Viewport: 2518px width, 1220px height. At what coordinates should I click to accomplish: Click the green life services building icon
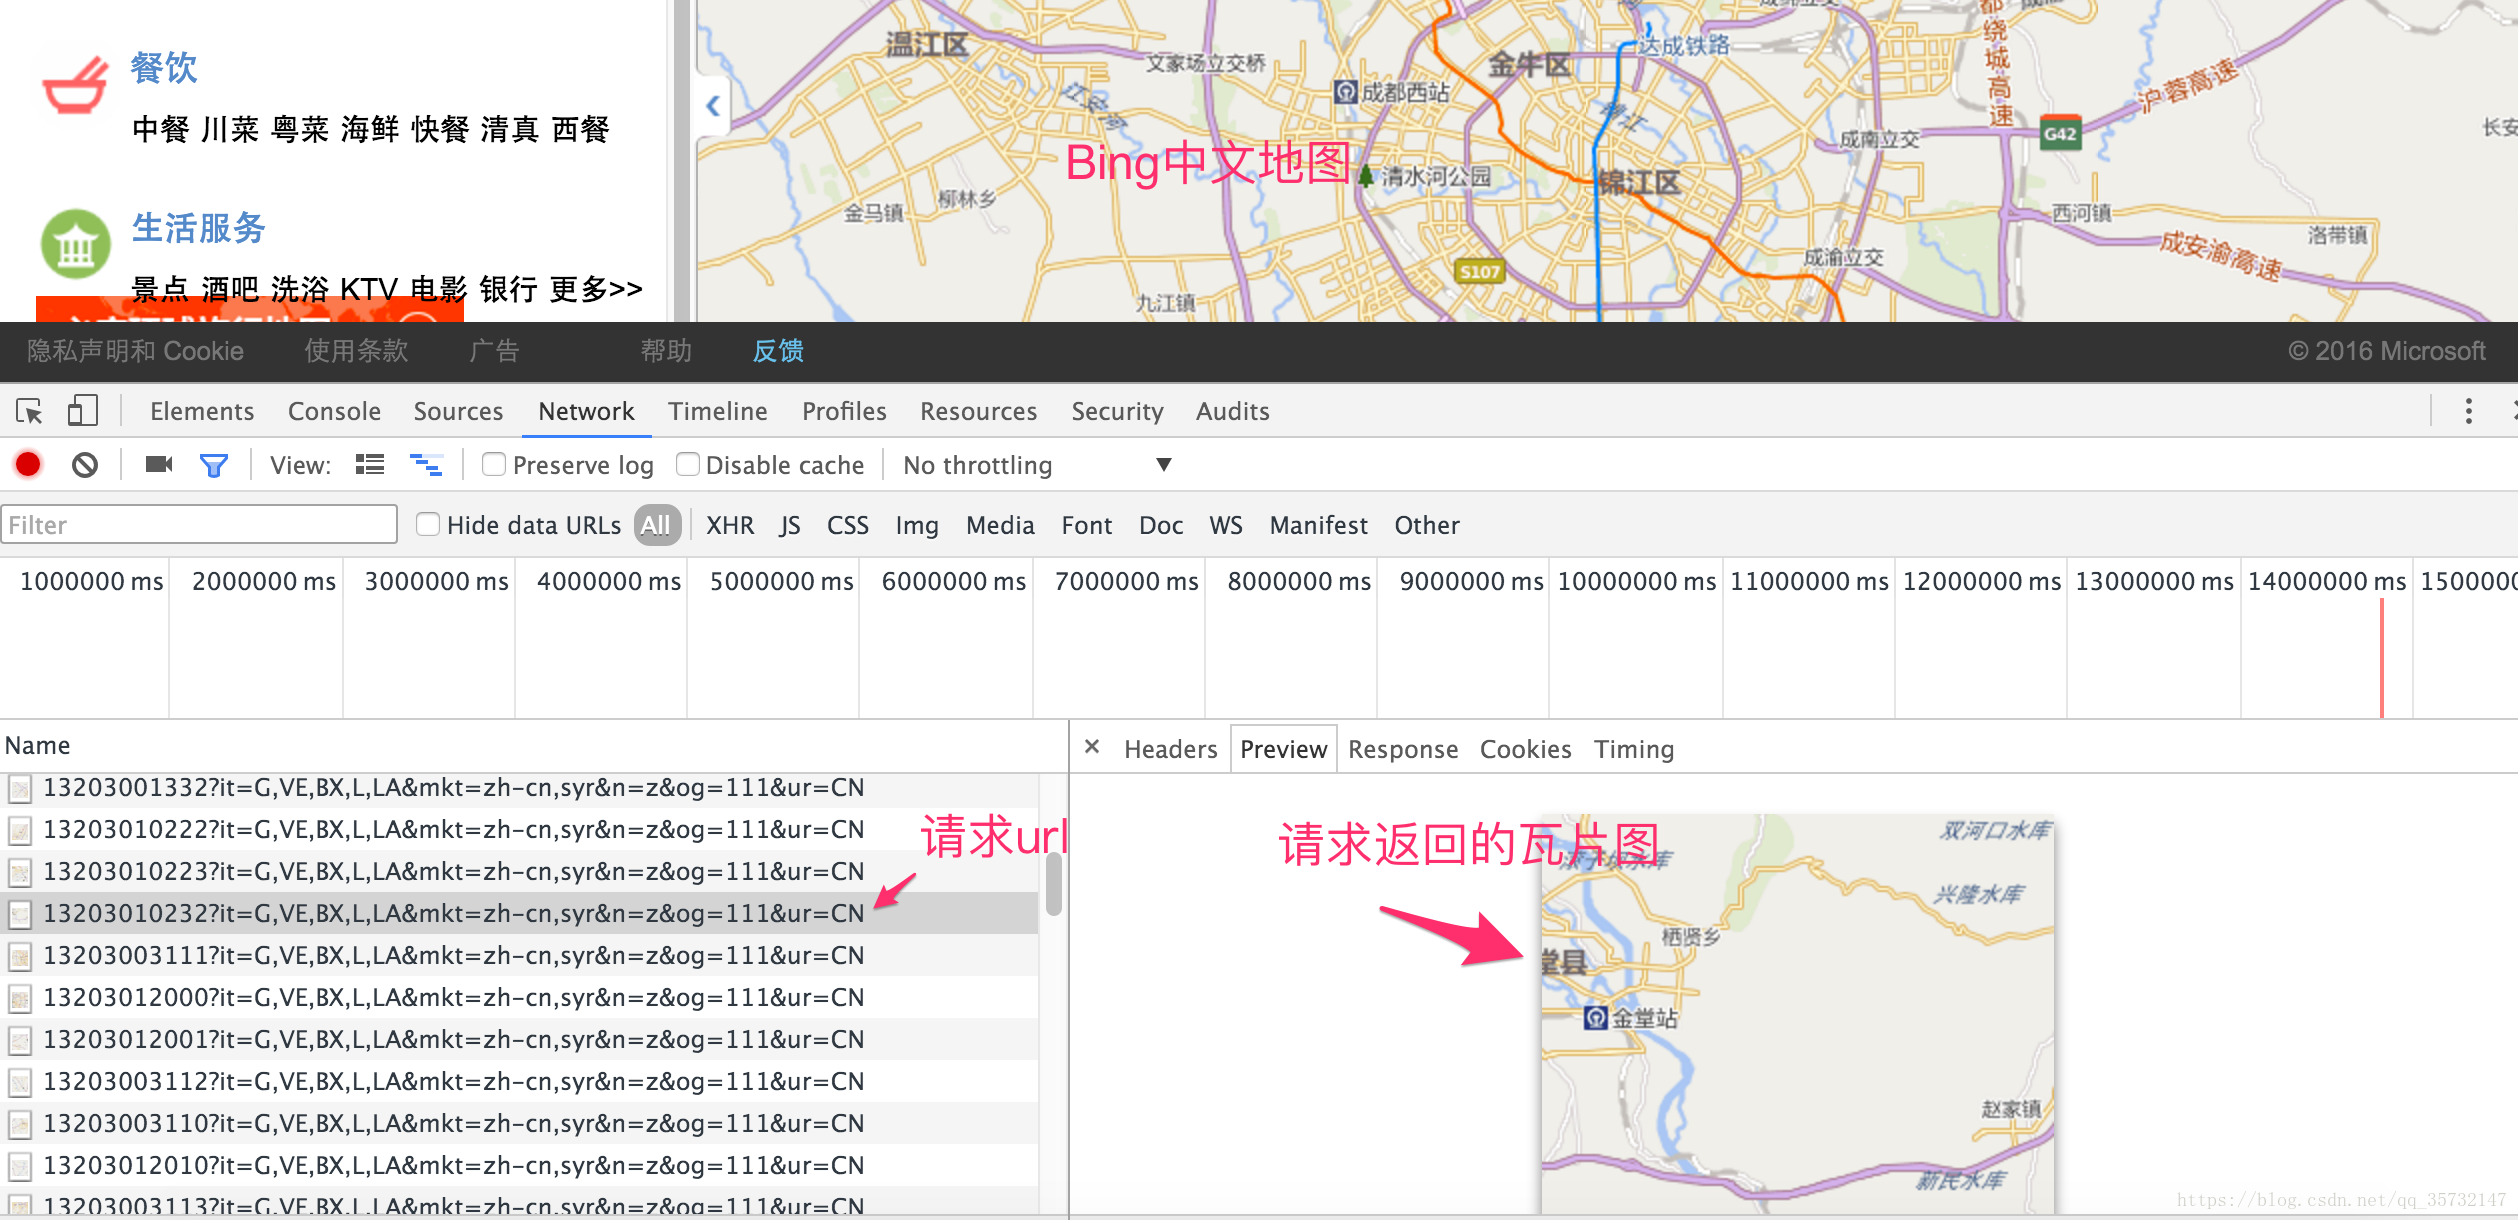coord(75,244)
